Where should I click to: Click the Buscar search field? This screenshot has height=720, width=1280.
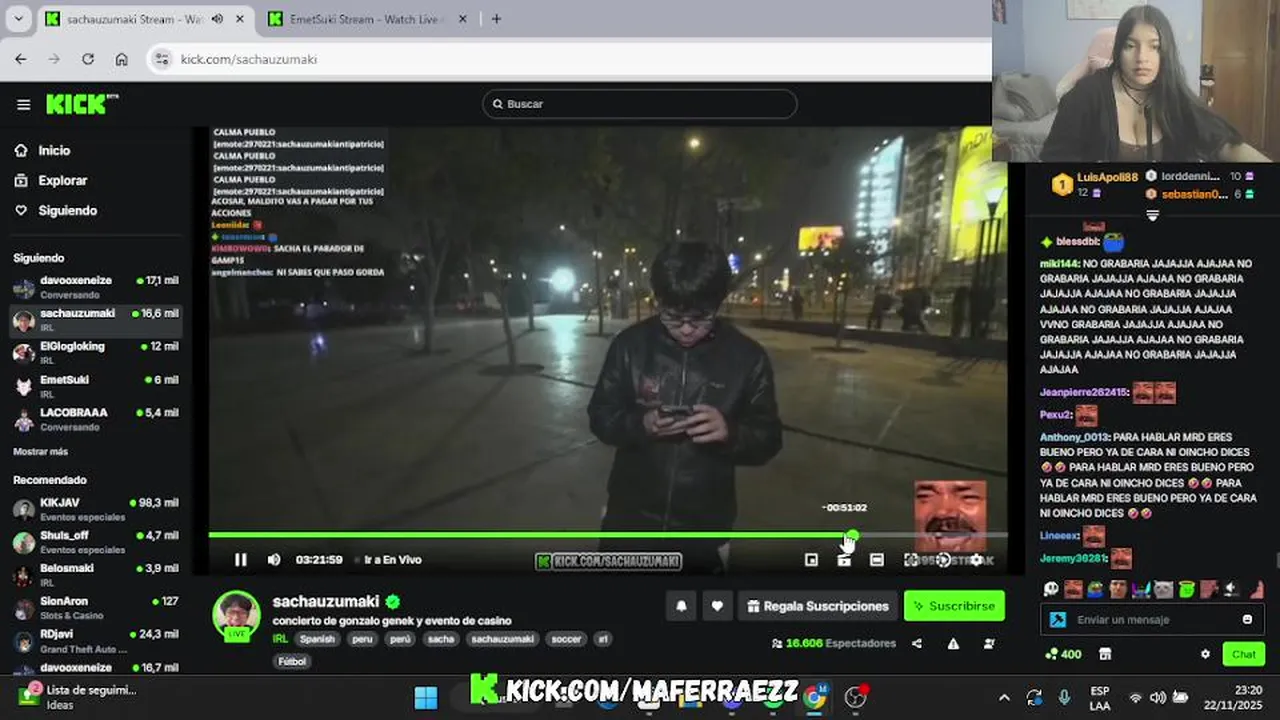640,104
